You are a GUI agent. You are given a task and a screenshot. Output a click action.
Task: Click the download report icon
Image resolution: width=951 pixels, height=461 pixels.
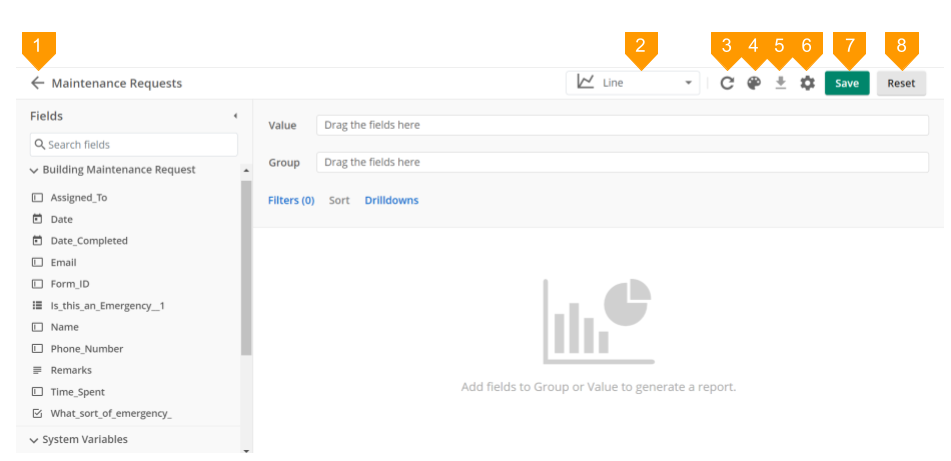[x=781, y=83]
